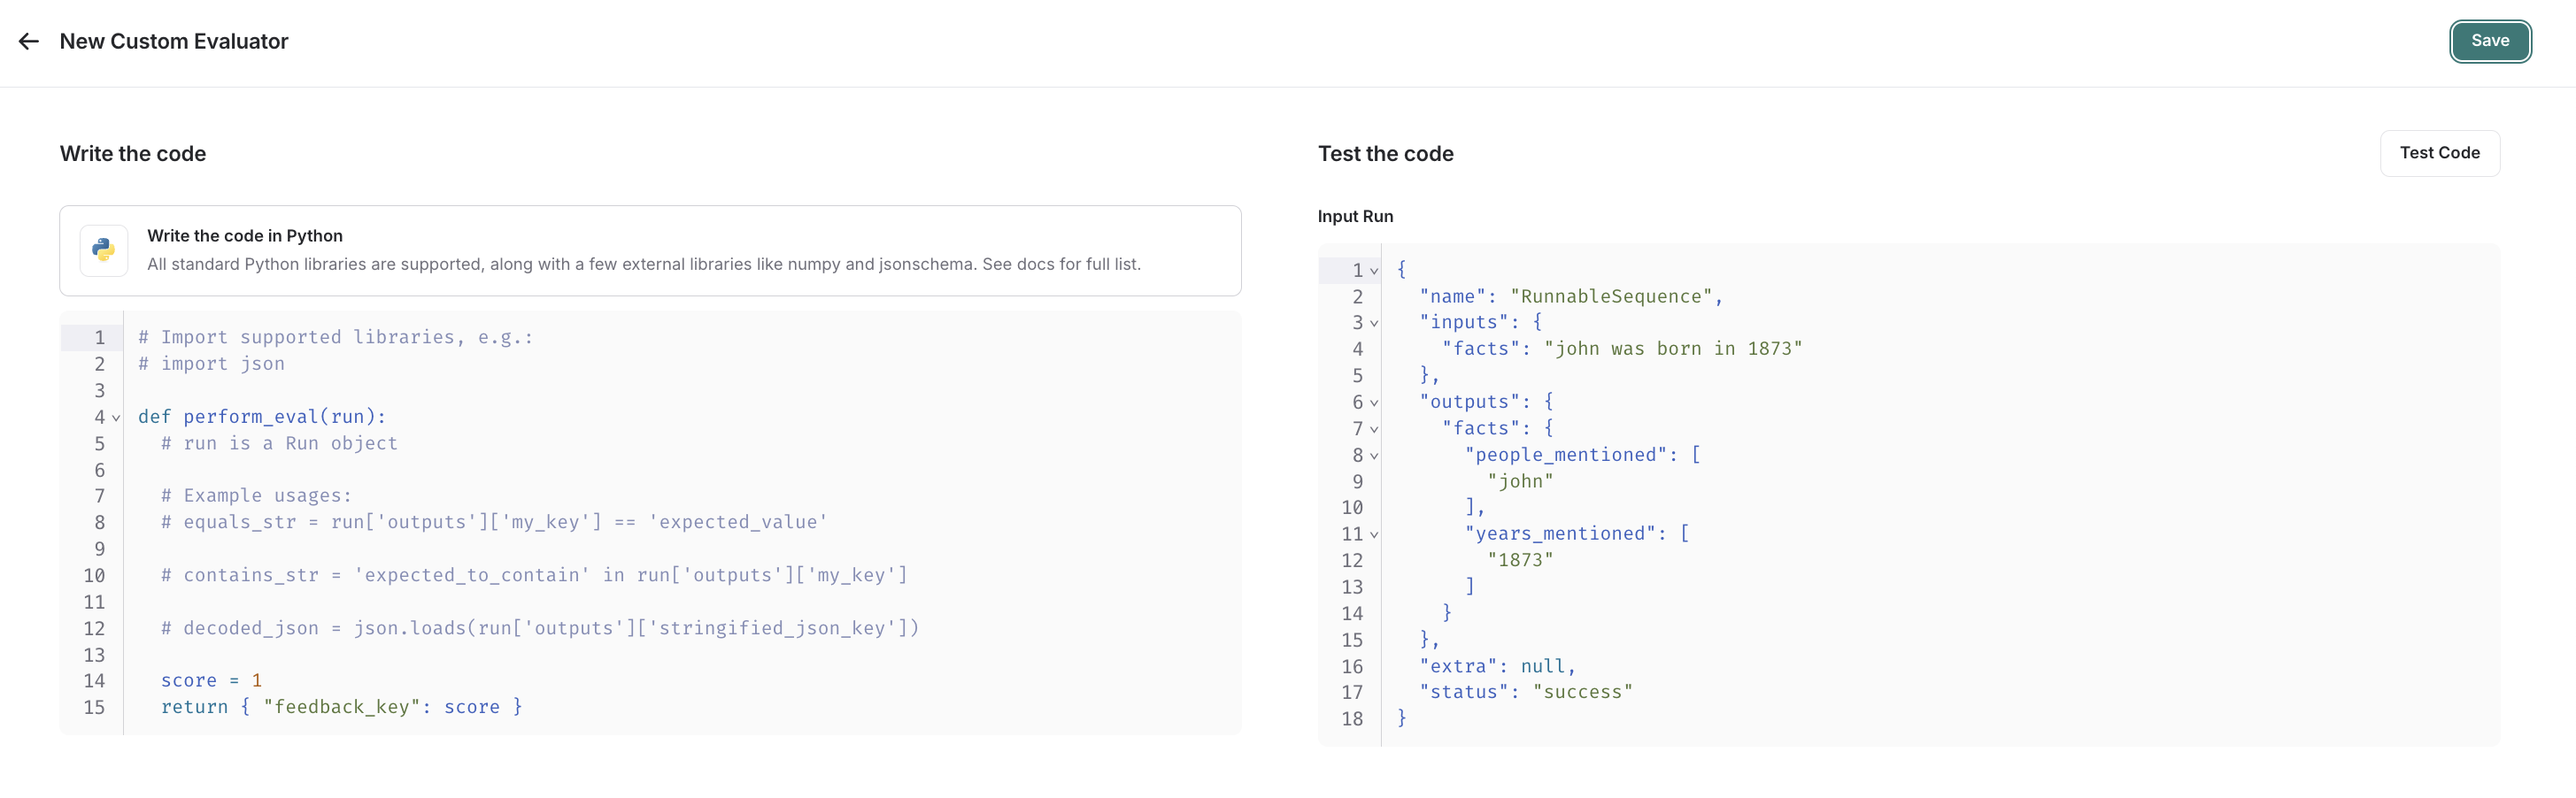
Task: Collapse the "people_mentioned" array fold arrow
Action: [x=1373, y=456]
